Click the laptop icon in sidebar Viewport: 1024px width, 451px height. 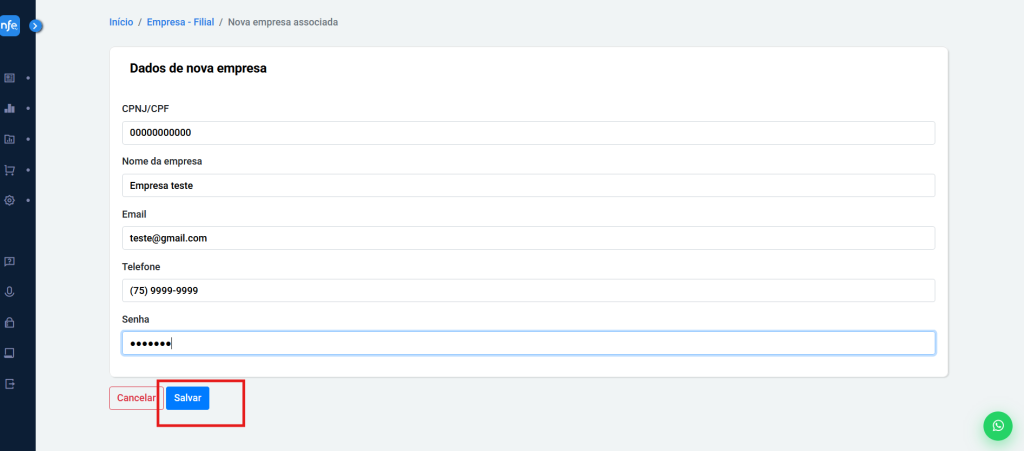coord(10,353)
